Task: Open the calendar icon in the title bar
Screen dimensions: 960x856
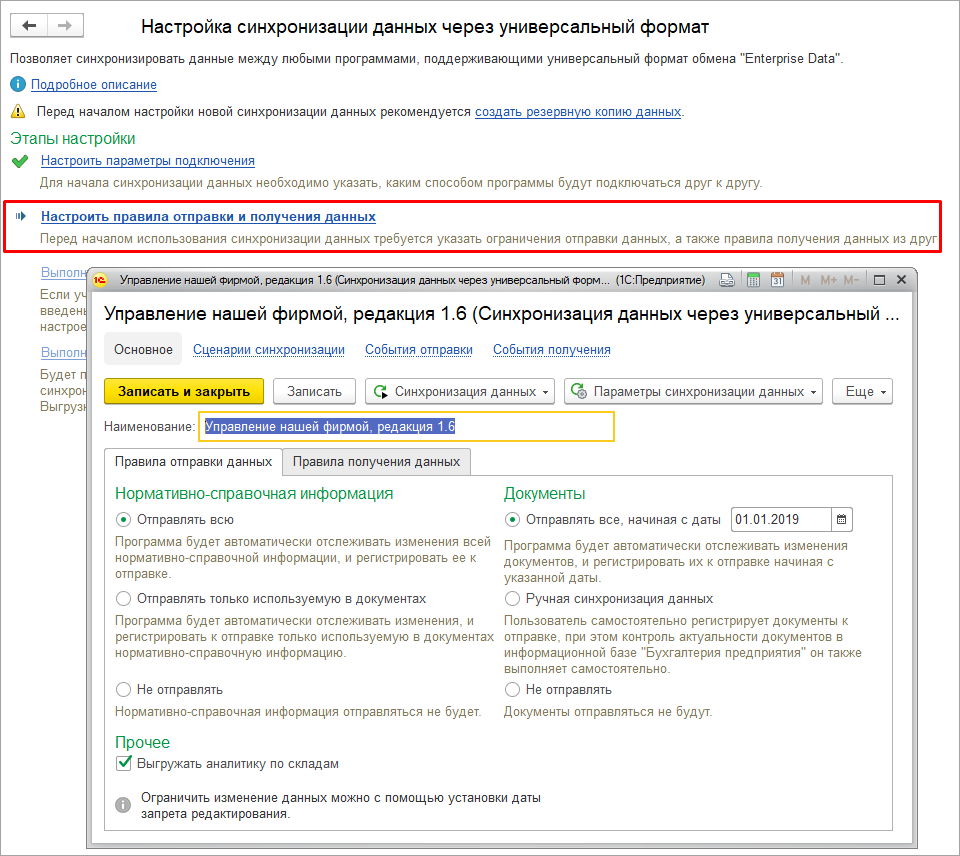Action: pyautogui.click(x=777, y=280)
